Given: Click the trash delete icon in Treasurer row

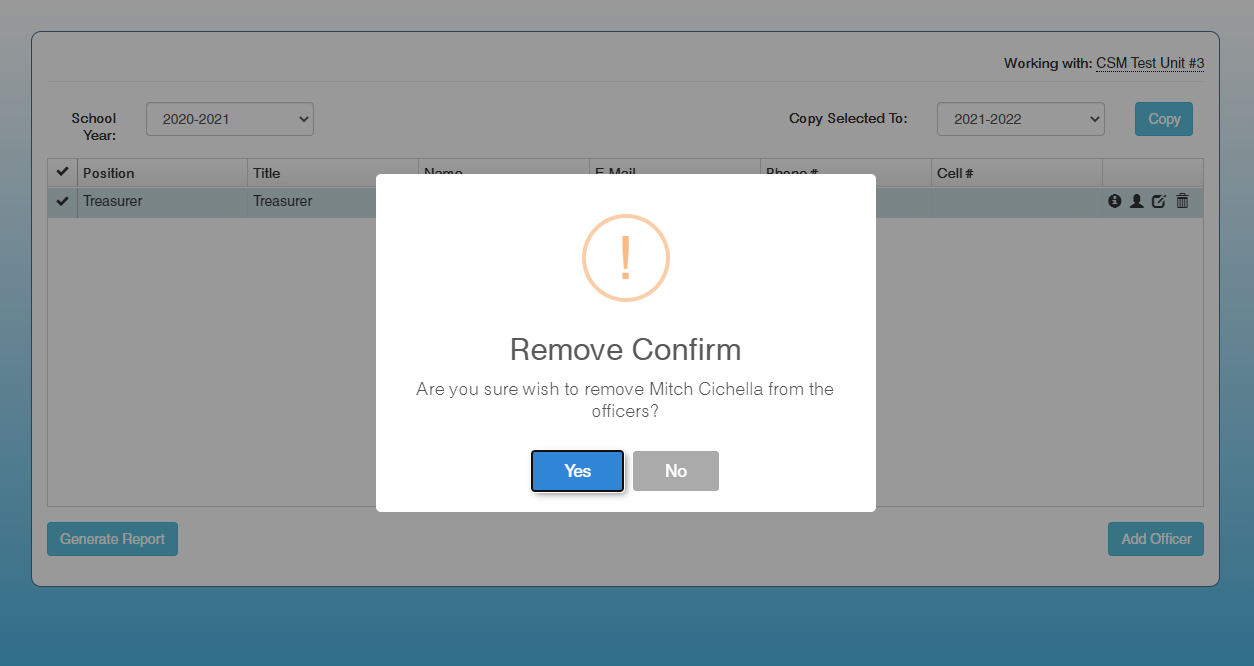Looking at the screenshot, I should [x=1182, y=201].
